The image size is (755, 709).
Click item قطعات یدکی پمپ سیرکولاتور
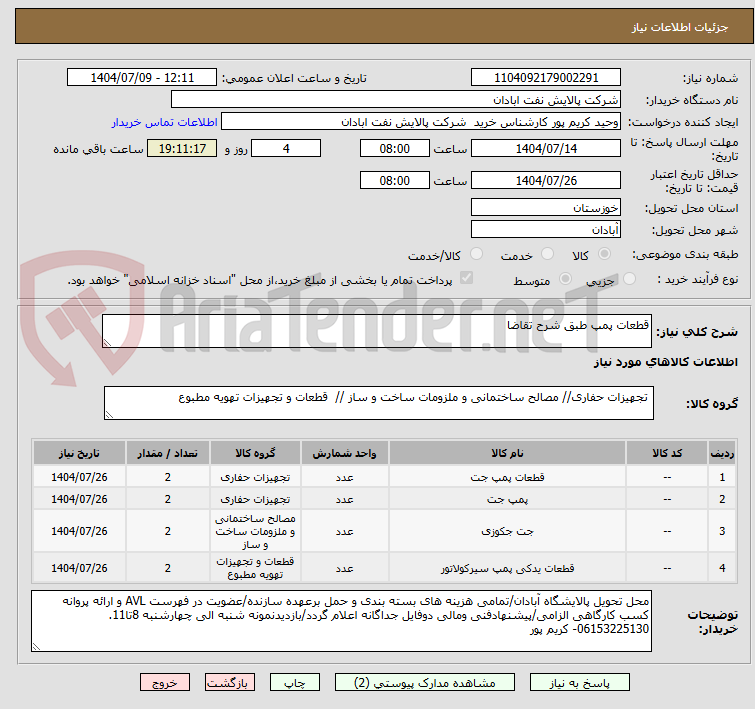507,568
